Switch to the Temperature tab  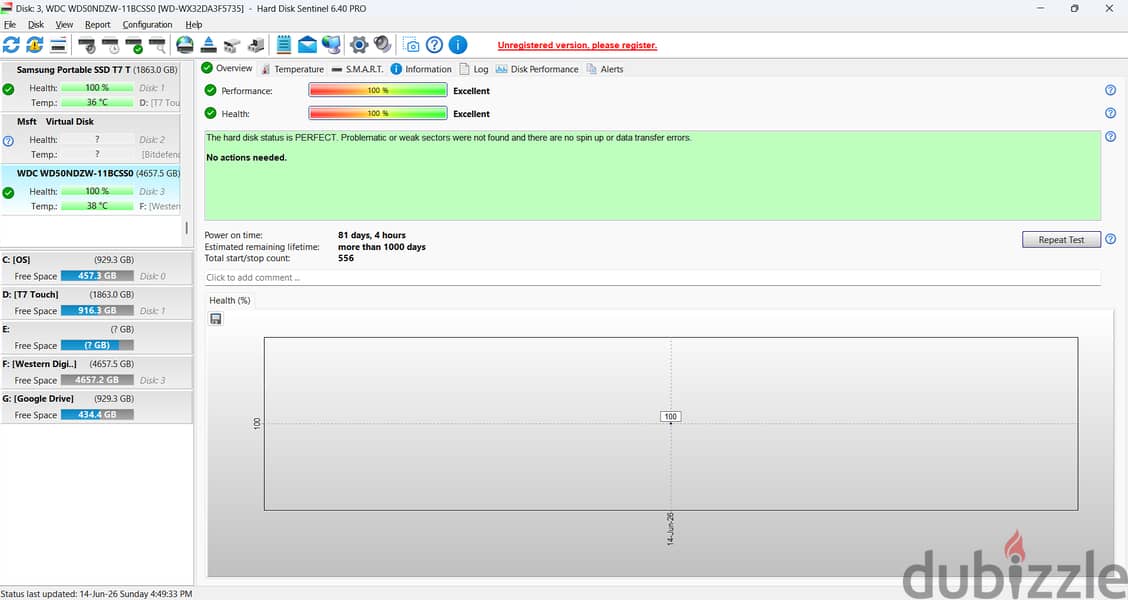click(x=292, y=69)
